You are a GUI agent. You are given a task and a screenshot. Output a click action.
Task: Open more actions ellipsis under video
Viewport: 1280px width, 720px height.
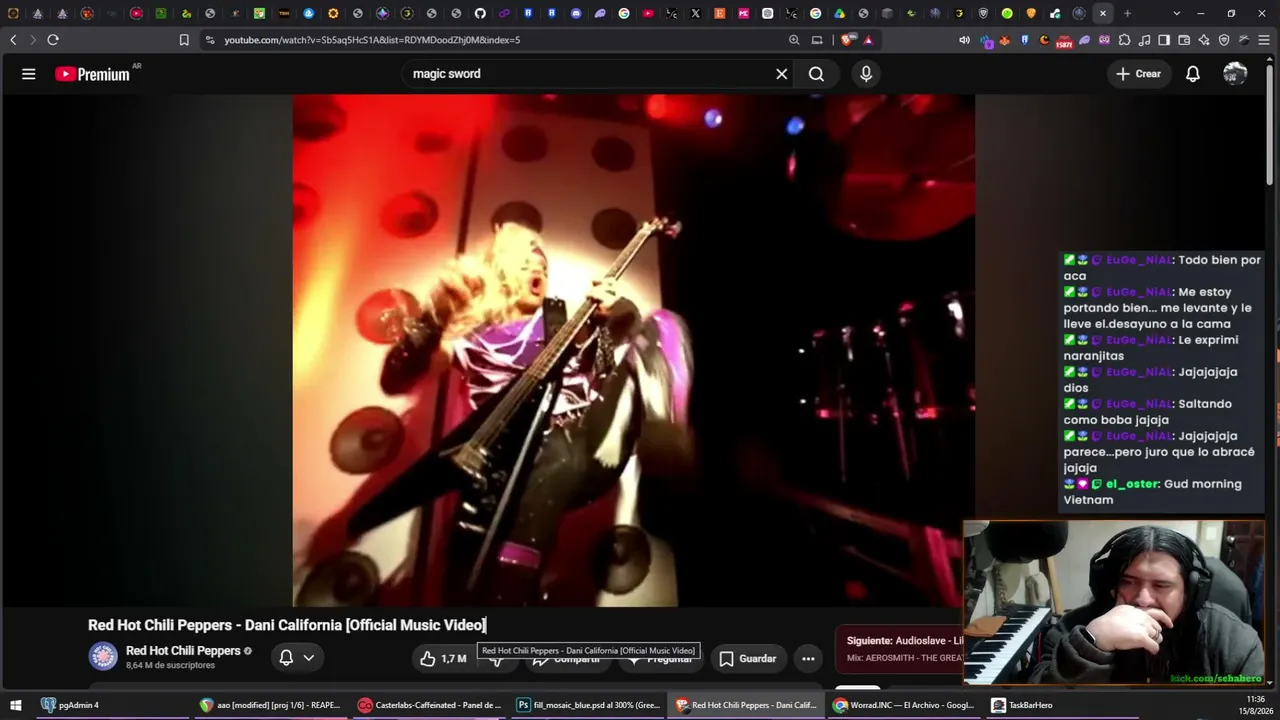(x=808, y=659)
